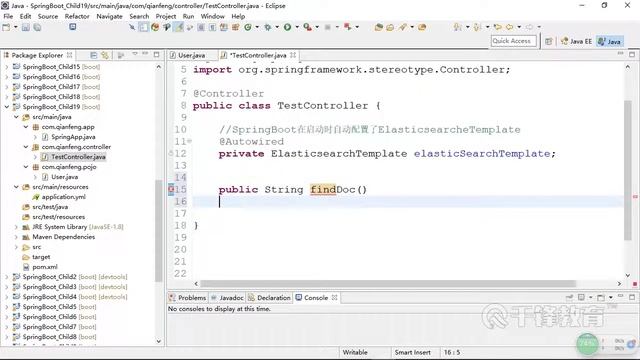
Task: Click the Skip All Breakpoints icon
Action: (132, 27)
